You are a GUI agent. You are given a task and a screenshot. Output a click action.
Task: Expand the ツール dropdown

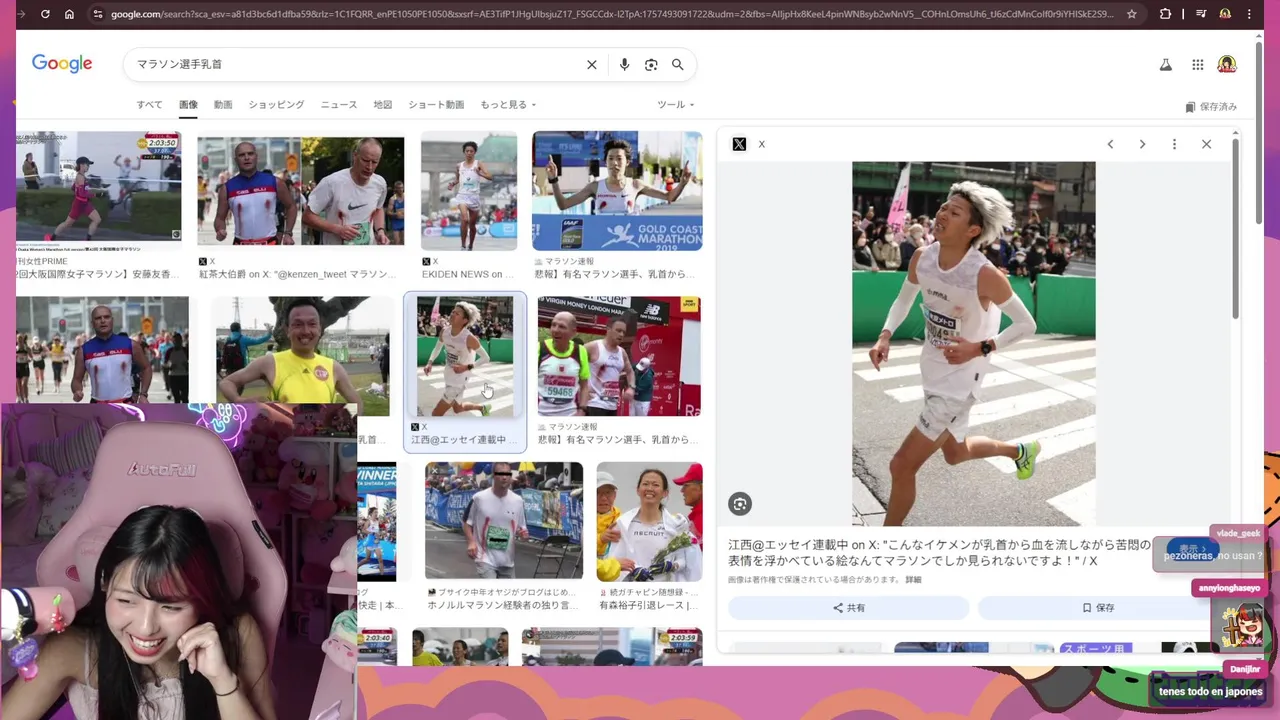pos(675,105)
